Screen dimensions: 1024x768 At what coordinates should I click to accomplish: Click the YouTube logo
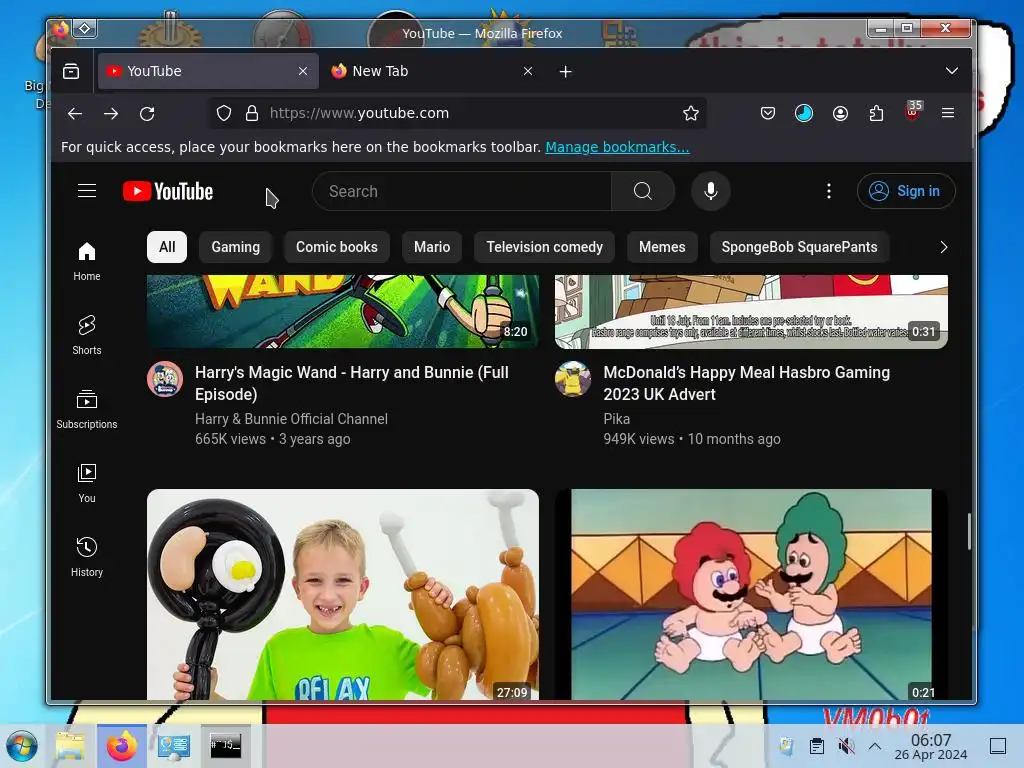168,191
